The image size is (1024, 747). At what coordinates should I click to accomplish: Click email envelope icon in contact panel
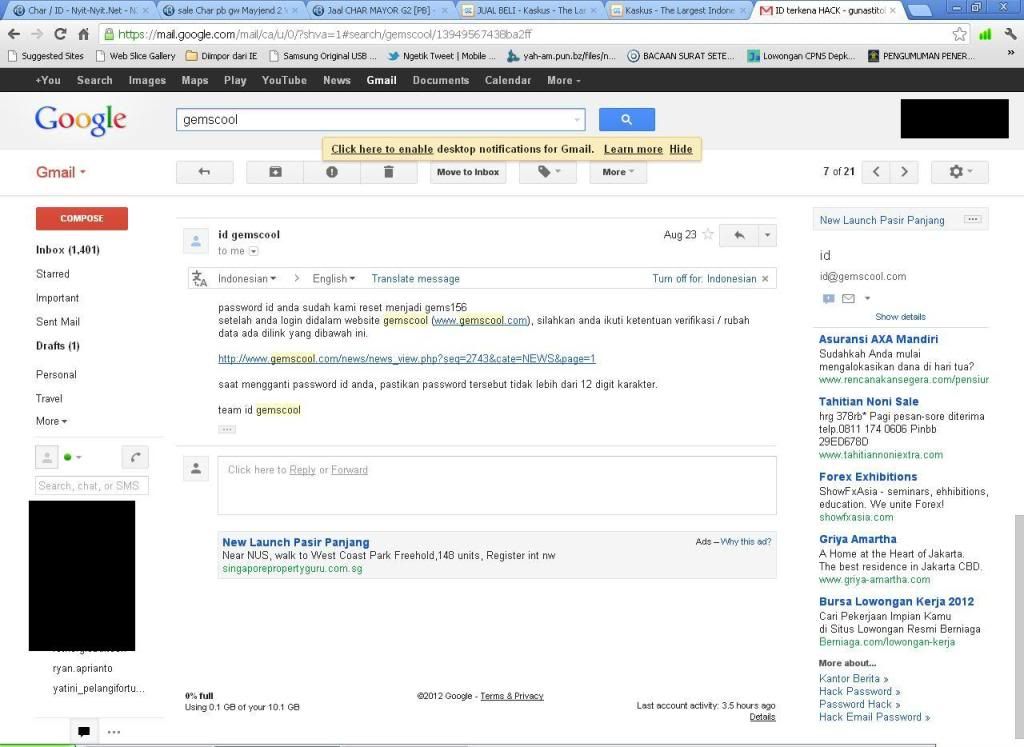click(848, 298)
